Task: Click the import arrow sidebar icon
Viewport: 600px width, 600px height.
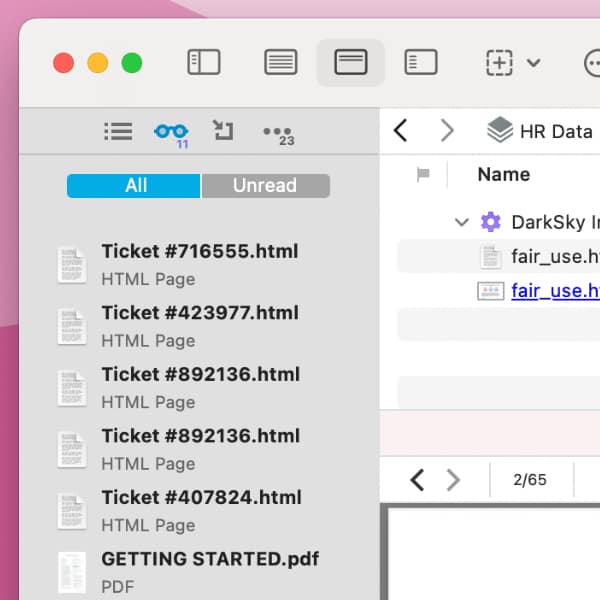Action: pyautogui.click(x=222, y=131)
